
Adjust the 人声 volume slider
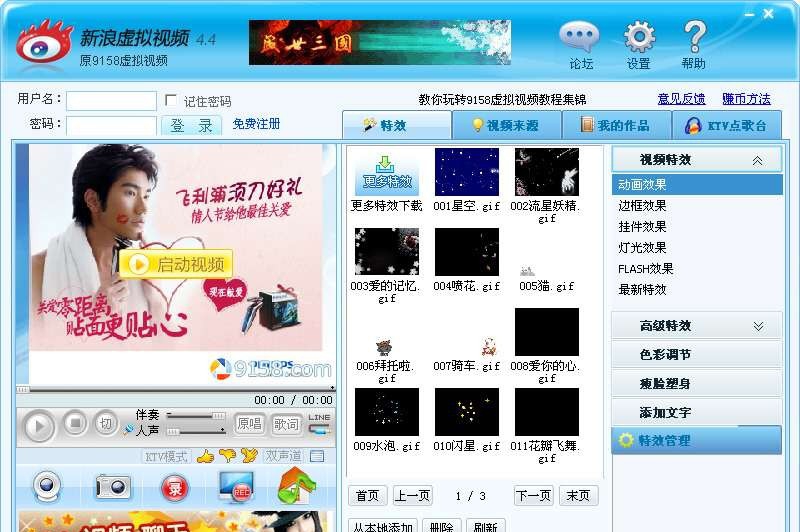[196, 432]
